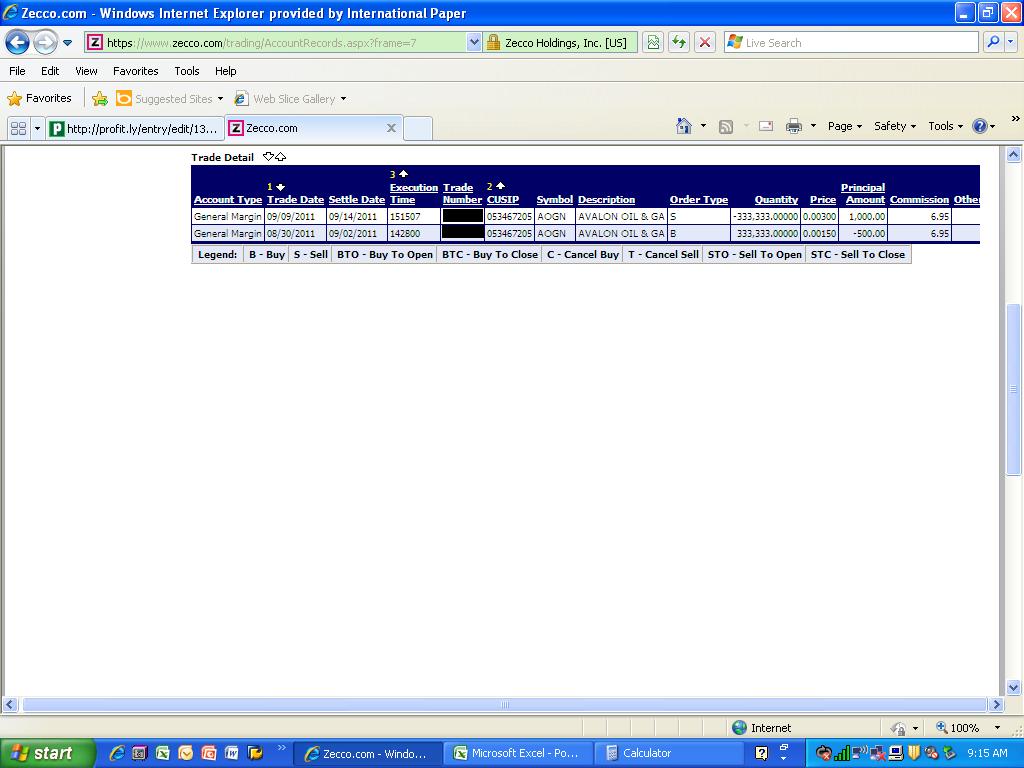This screenshot has width=1024, height=768.
Task: Sort by Principal Amount column header
Action: pyautogui.click(x=863, y=194)
